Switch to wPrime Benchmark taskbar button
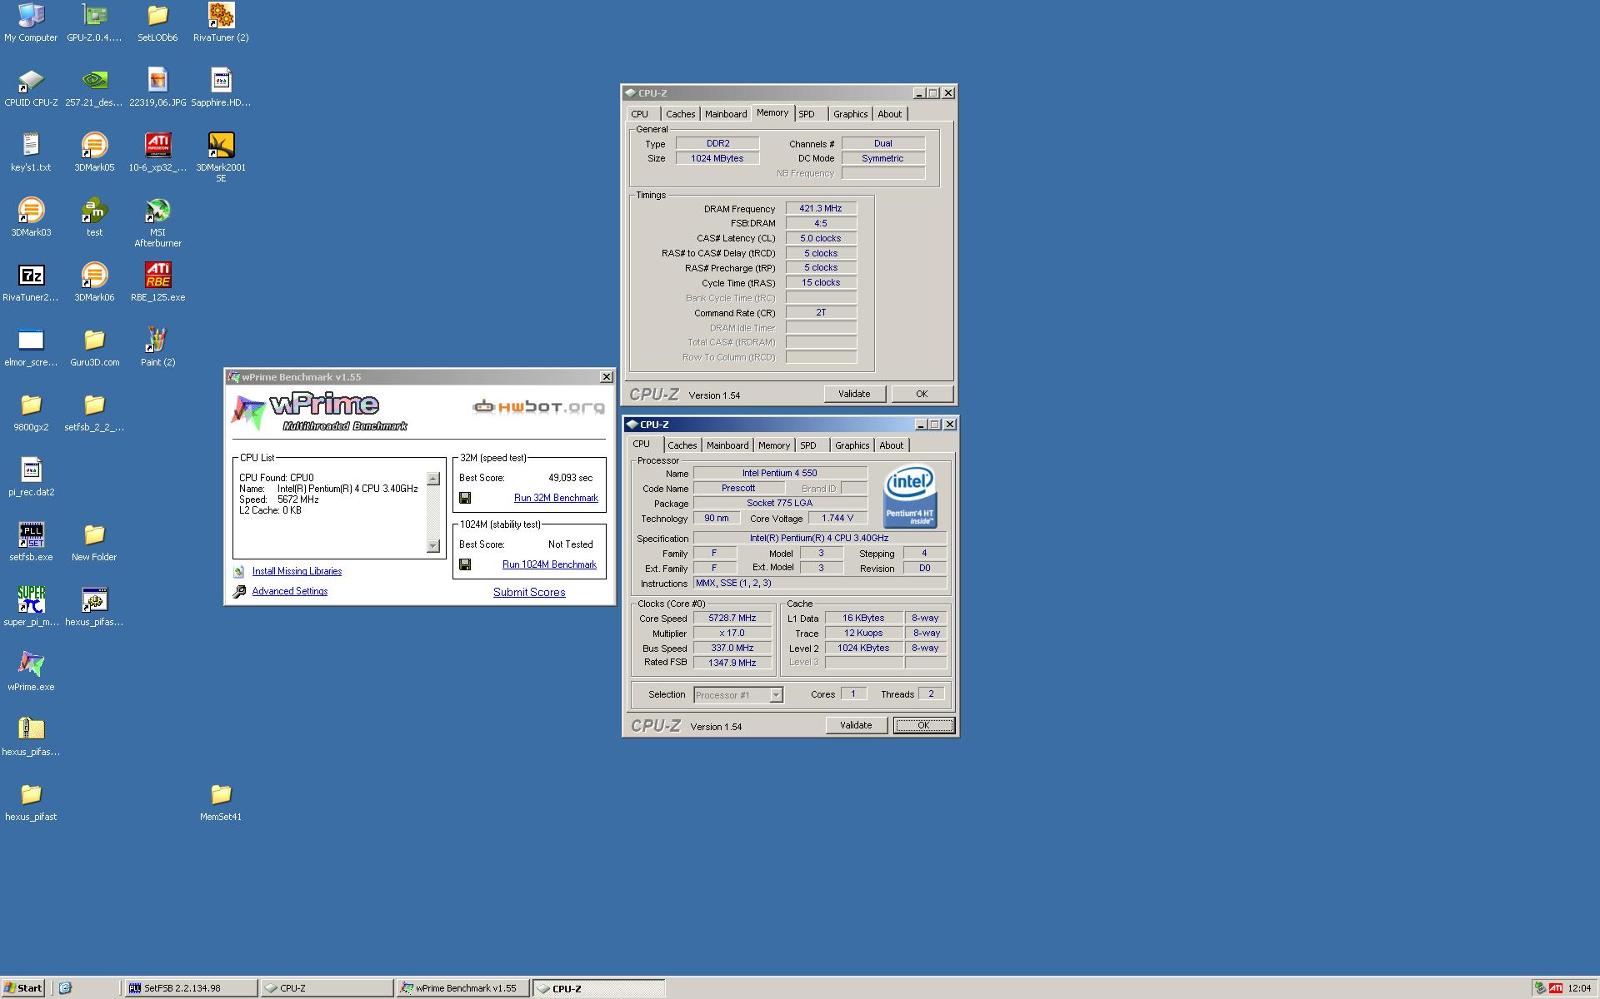1600x999 pixels. (462, 988)
